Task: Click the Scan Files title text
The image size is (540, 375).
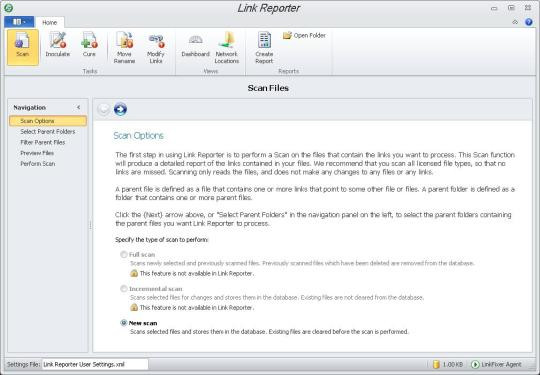Action: tap(268, 88)
